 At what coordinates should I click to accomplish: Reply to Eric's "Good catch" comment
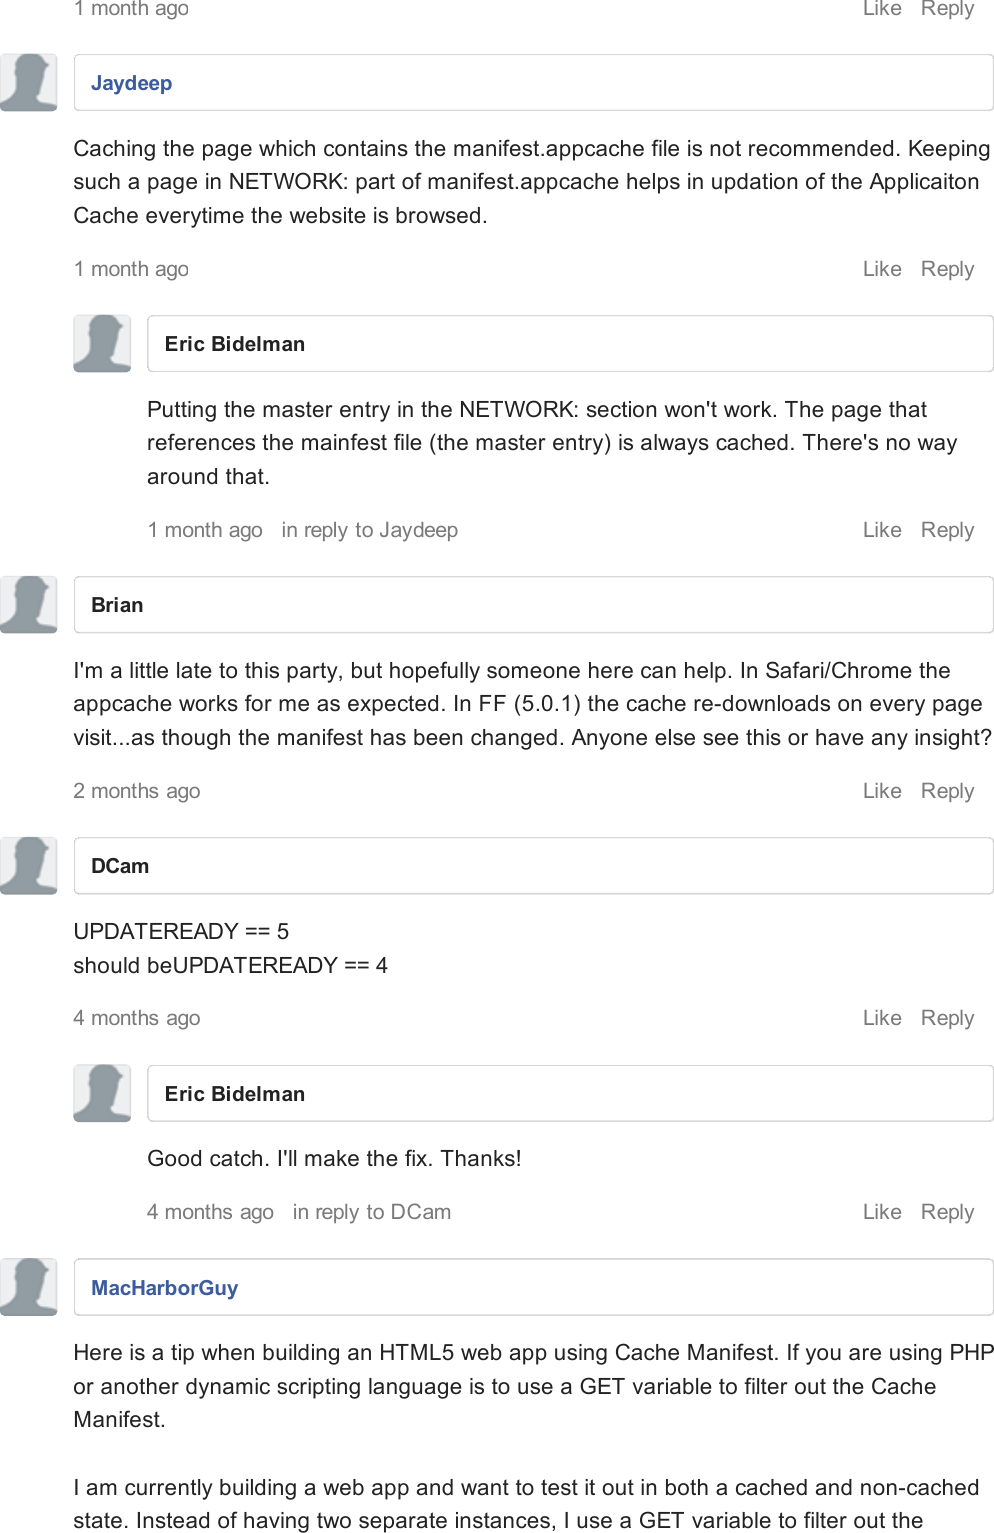tap(947, 1212)
